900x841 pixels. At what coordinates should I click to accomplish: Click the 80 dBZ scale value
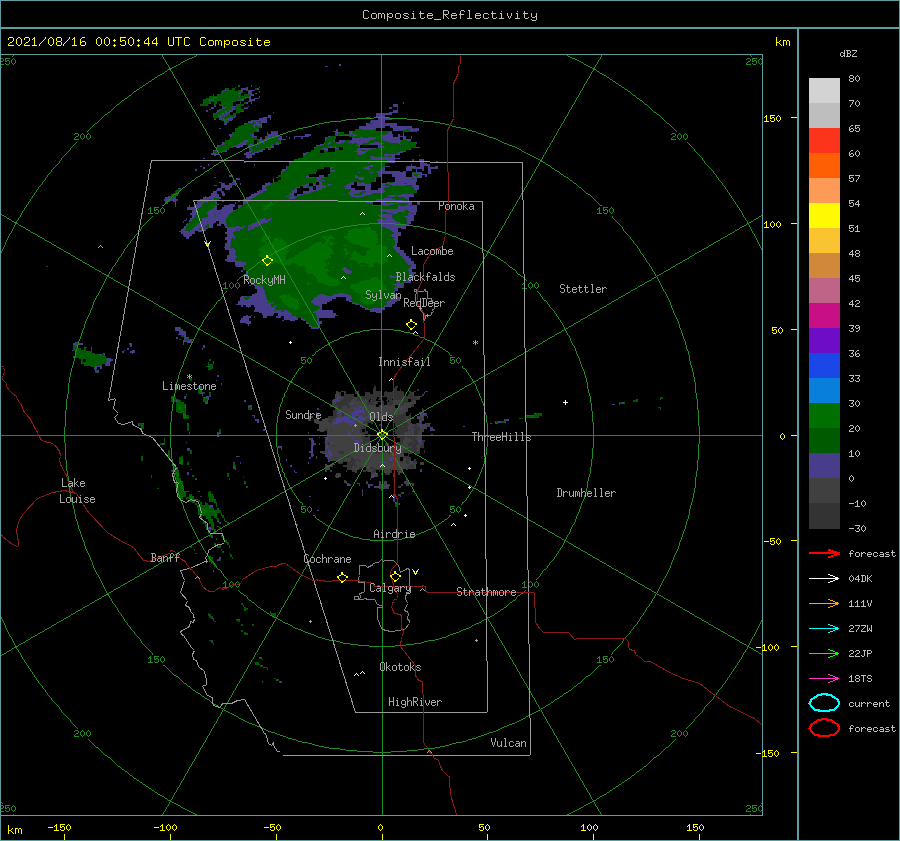coord(854,79)
